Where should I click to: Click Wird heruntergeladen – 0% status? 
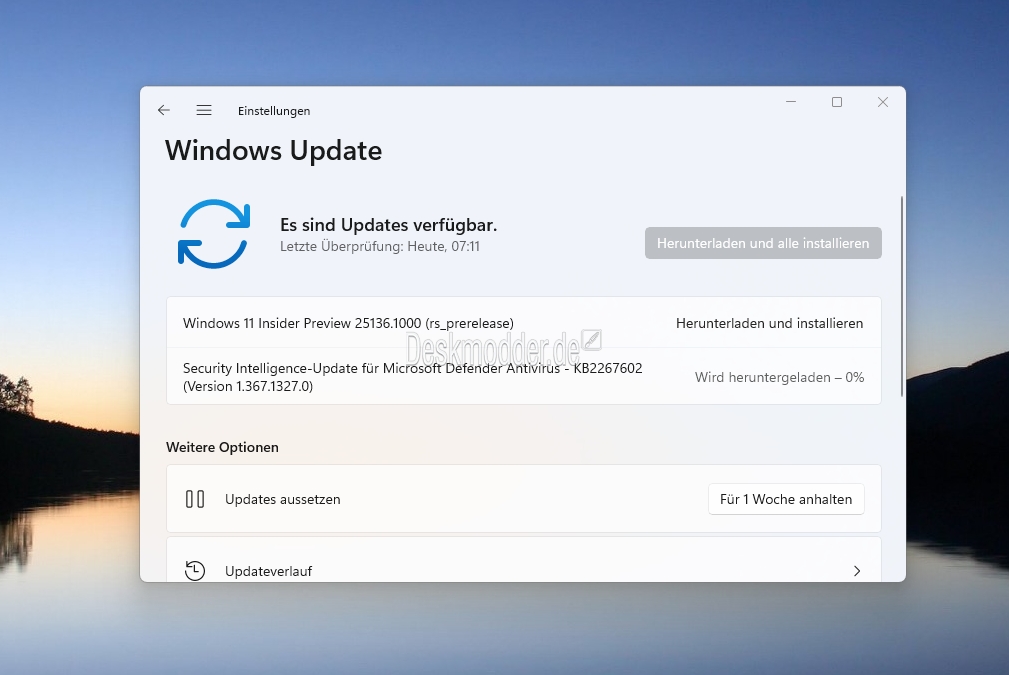tap(779, 377)
